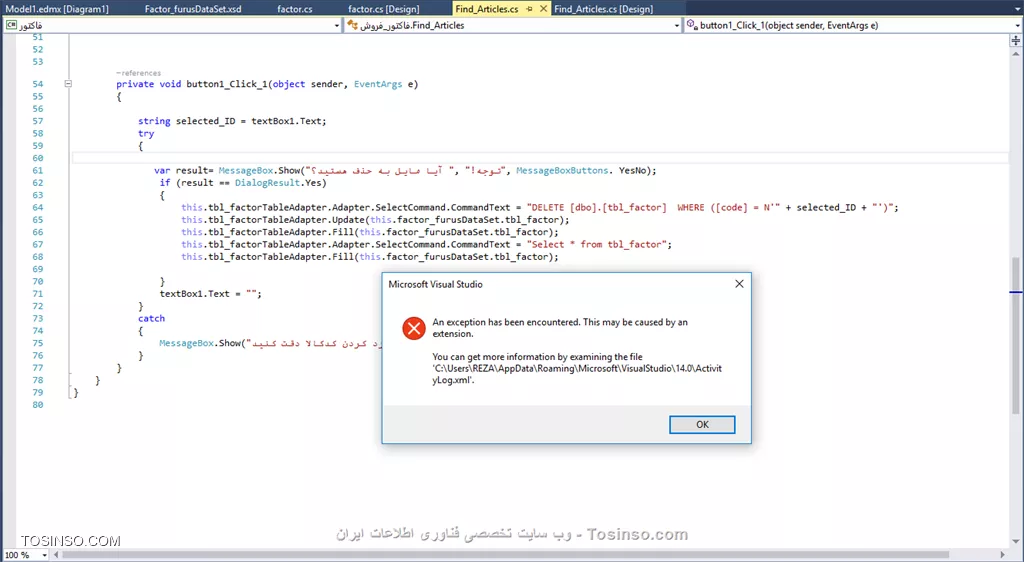
Task: Click line number 80 in the margin
Action: coord(38,405)
